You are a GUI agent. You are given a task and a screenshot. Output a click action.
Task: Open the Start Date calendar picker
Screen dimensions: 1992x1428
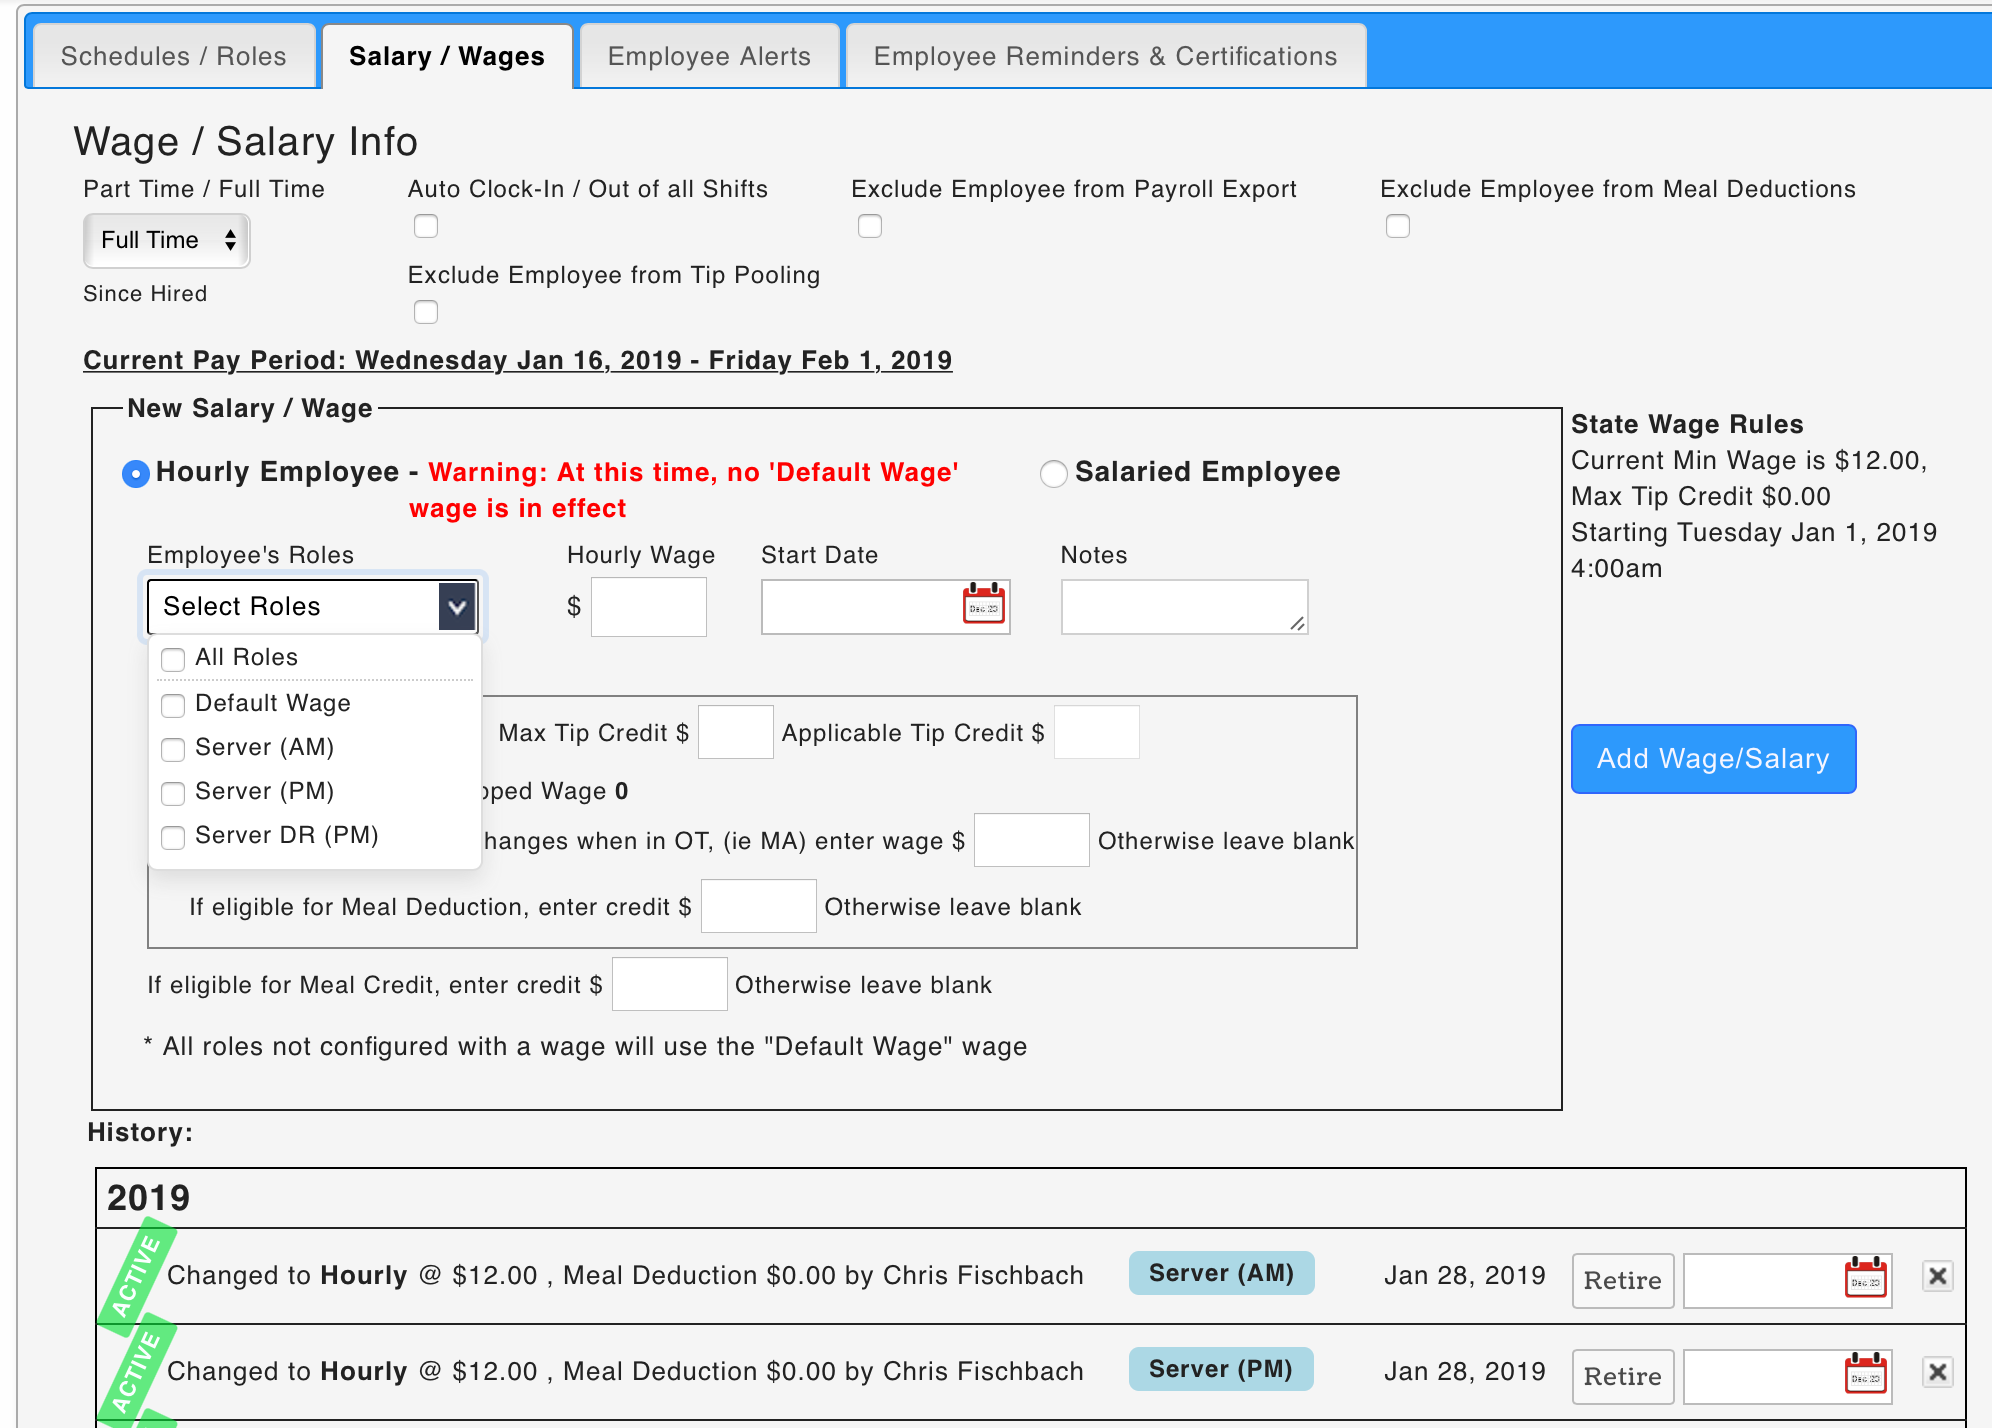[x=983, y=605]
